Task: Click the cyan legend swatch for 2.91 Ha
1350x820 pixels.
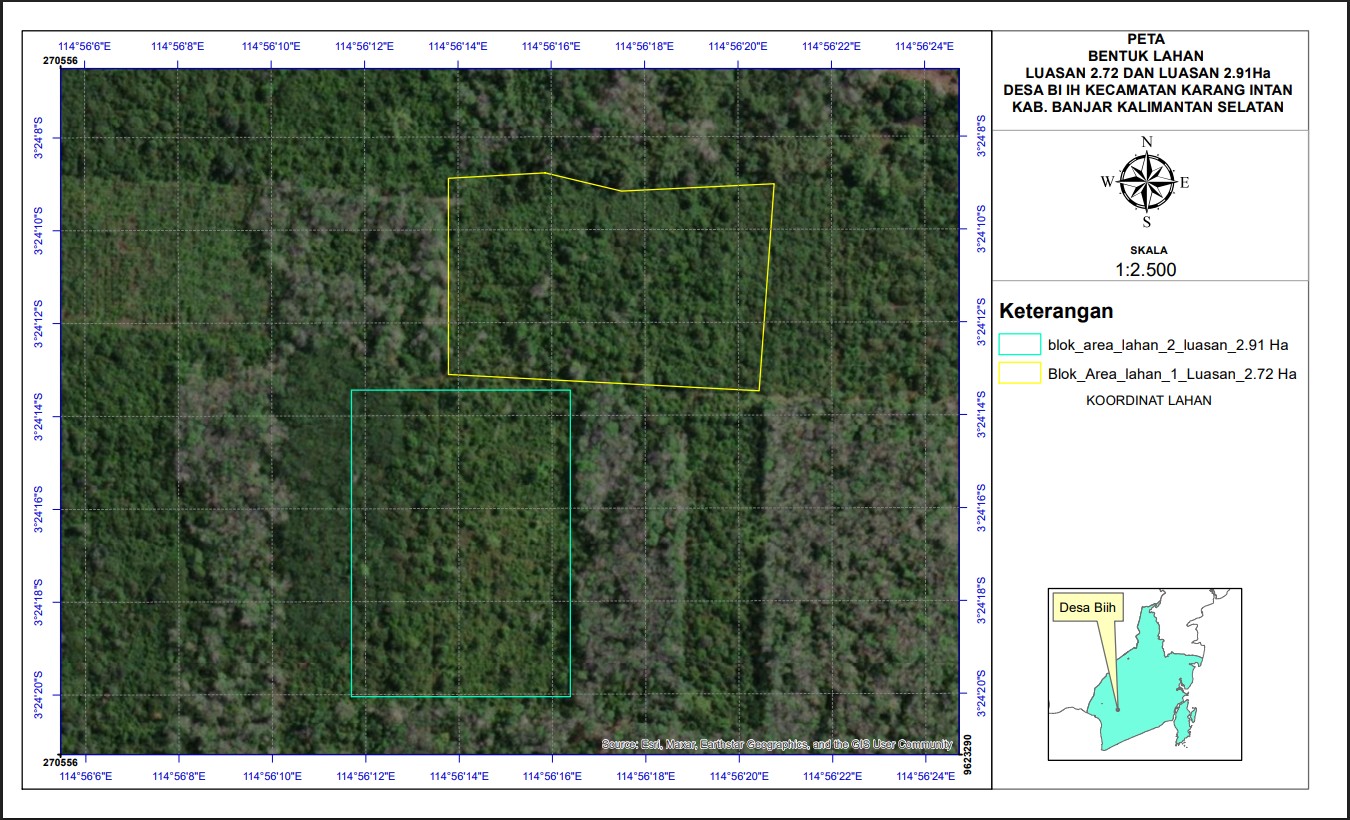Action: (1018, 345)
